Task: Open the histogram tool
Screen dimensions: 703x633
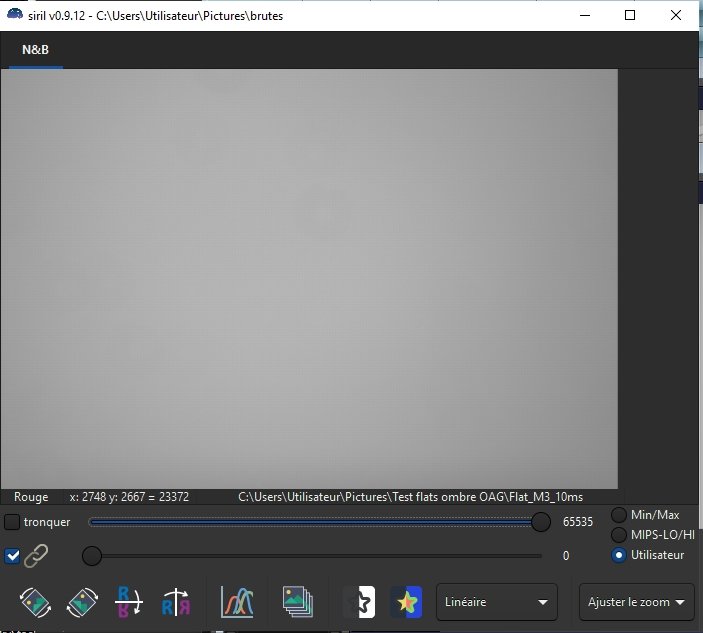Action: (x=237, y=602)
